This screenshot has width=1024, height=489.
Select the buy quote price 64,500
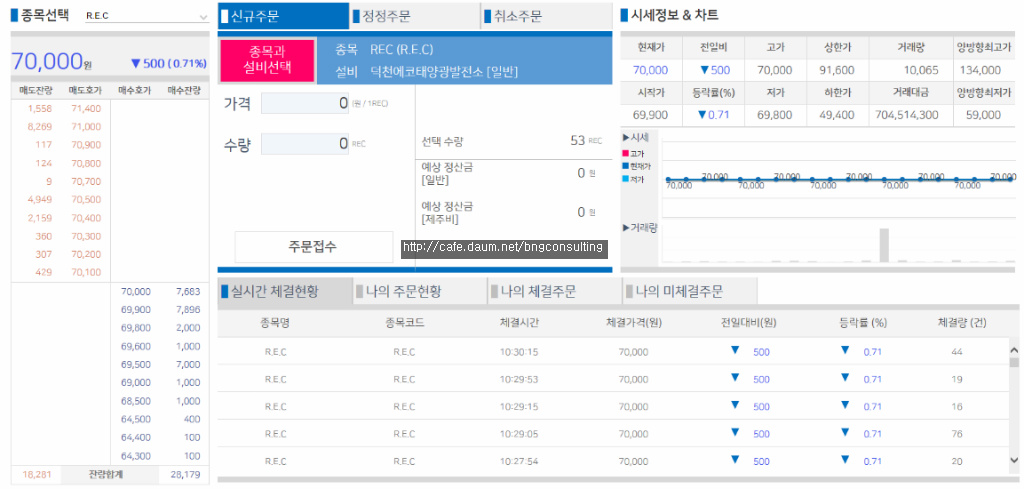coord(136,419)
